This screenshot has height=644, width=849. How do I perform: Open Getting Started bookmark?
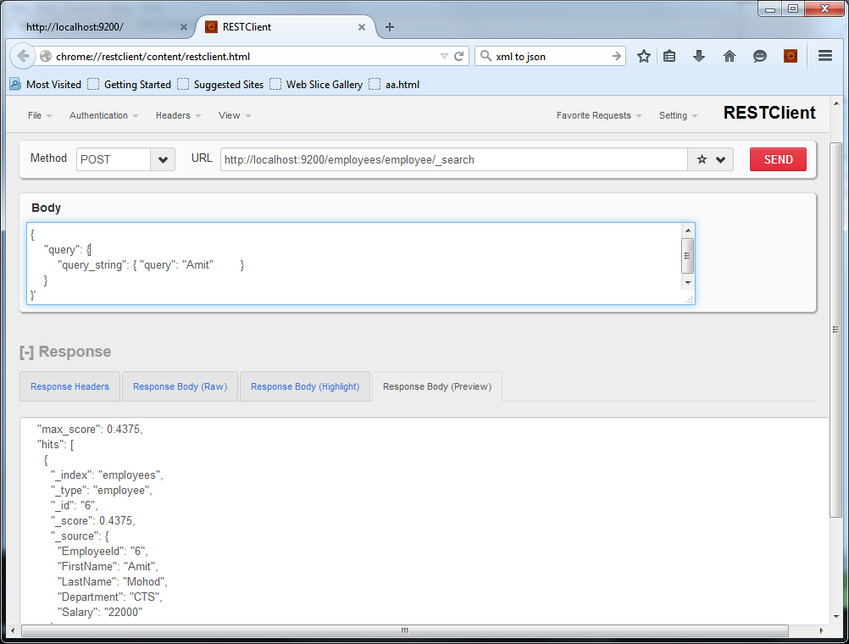click(x=129, y=84)
